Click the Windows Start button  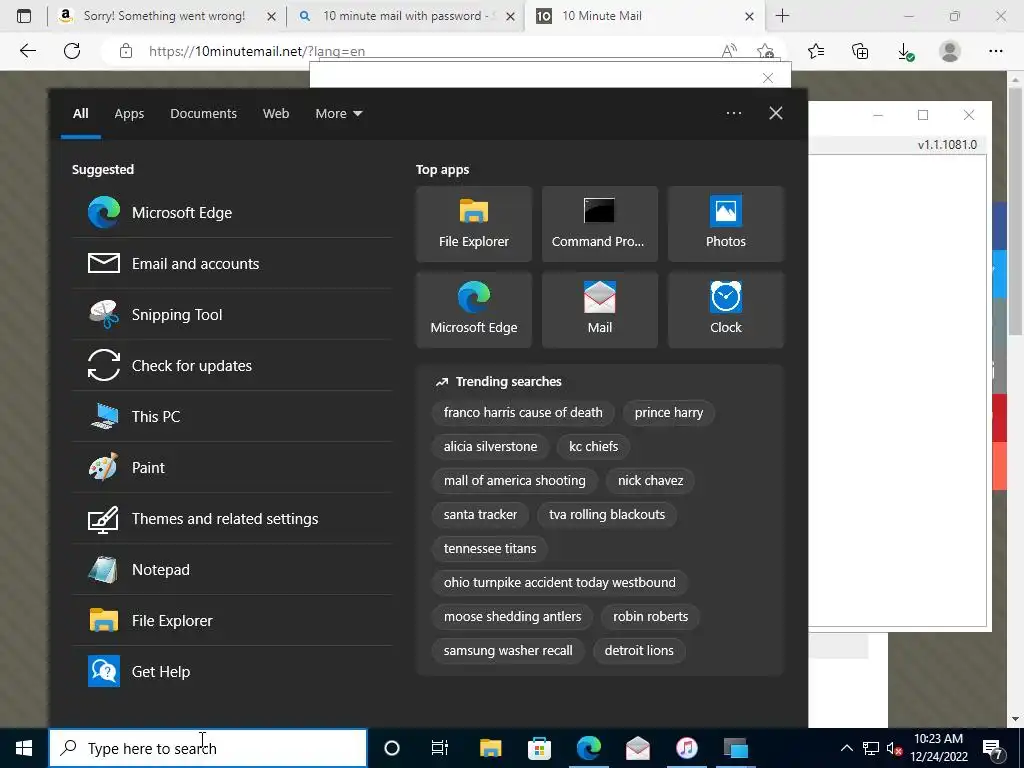click(x=24, y=748)
